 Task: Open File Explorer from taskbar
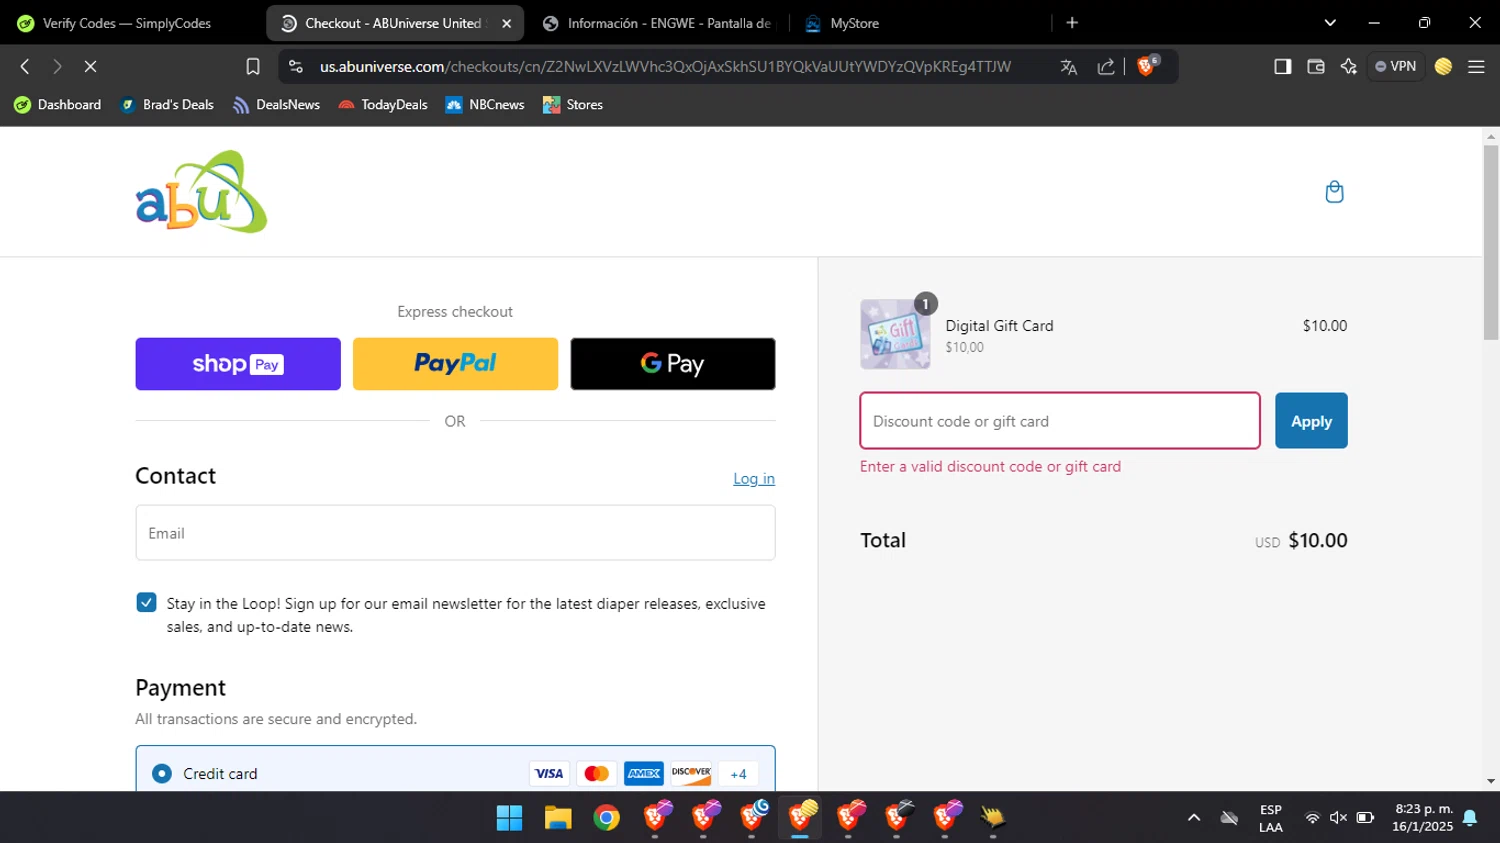click(x=558, y=818)
